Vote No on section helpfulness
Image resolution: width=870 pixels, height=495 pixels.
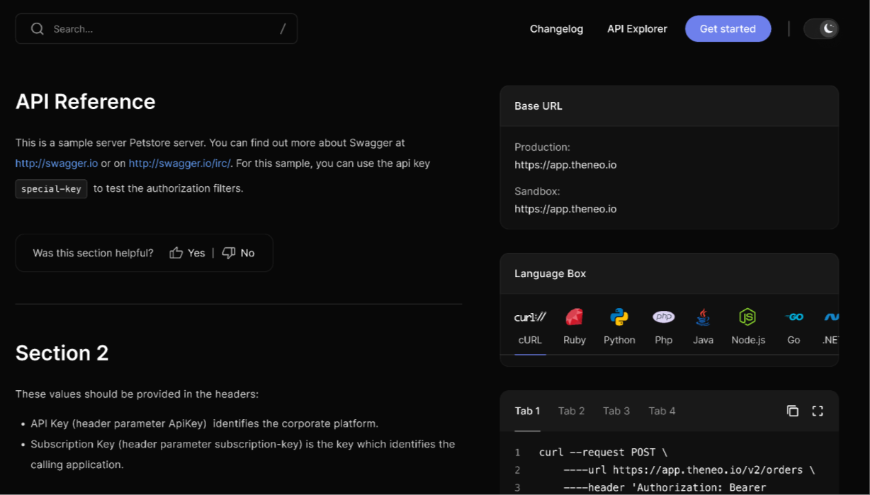(x=238, y=253)
